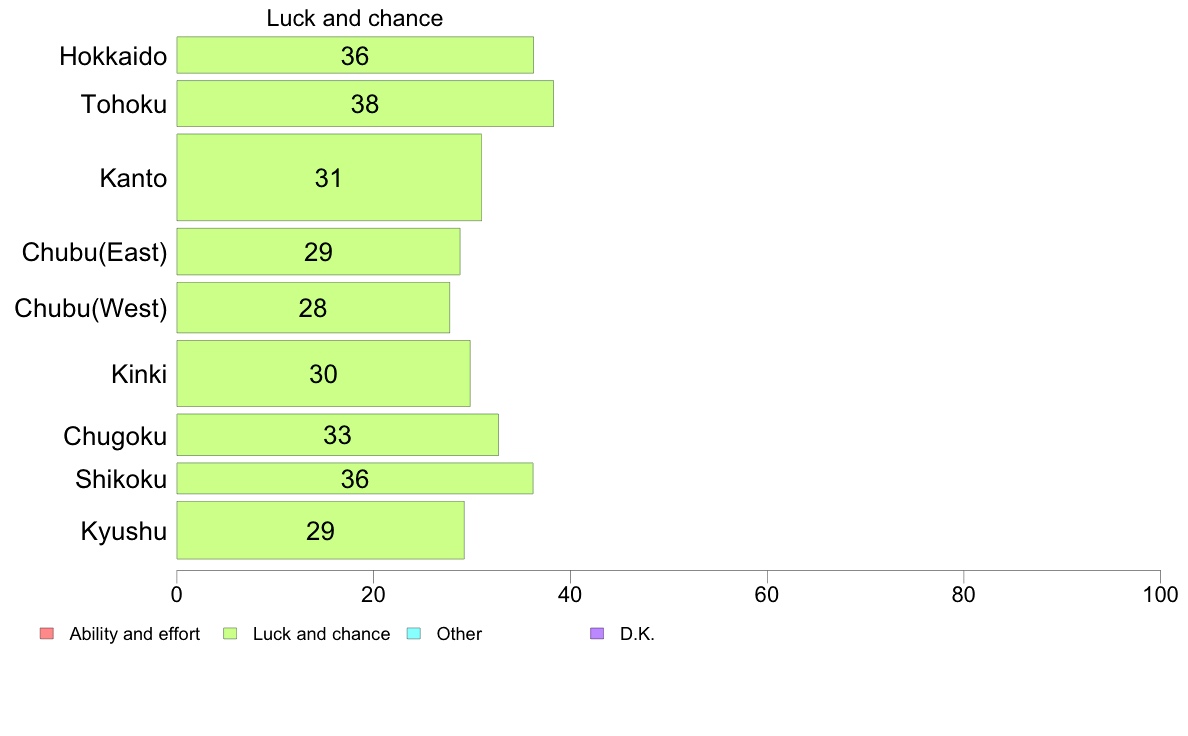Click the 40 tick on the axis

tap(570, 595)
